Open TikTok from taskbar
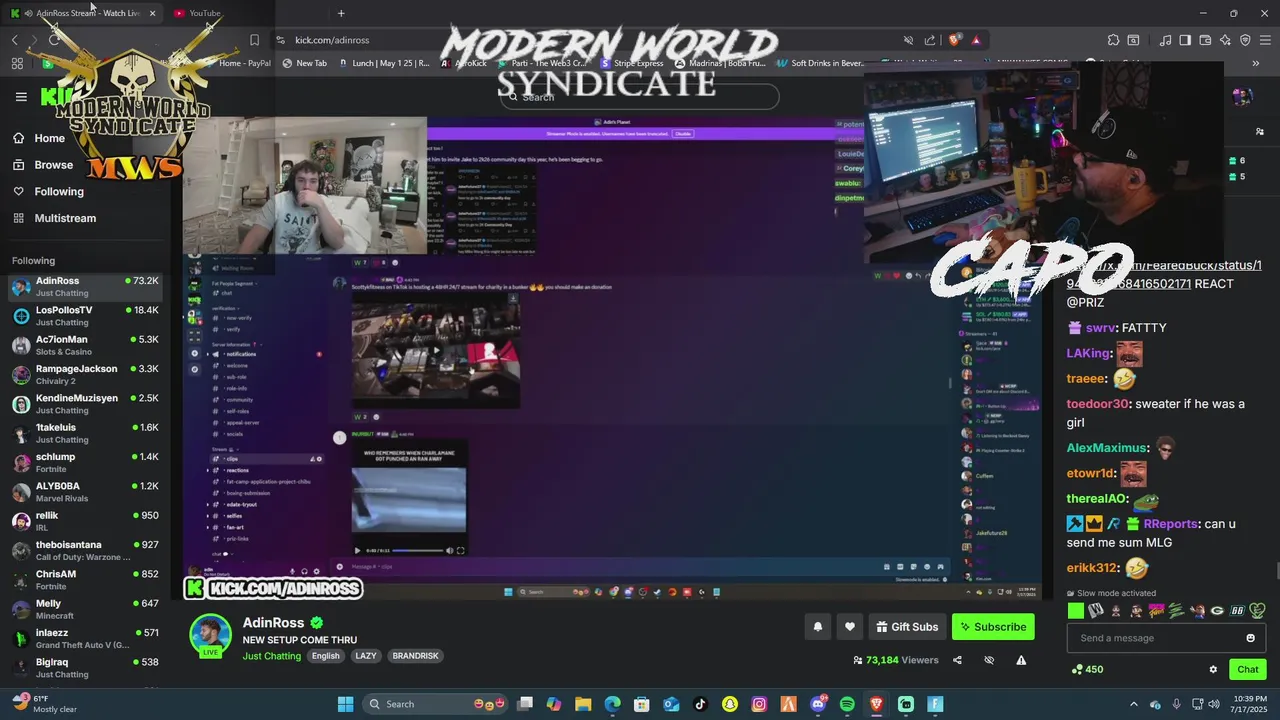 pos(700,704)
